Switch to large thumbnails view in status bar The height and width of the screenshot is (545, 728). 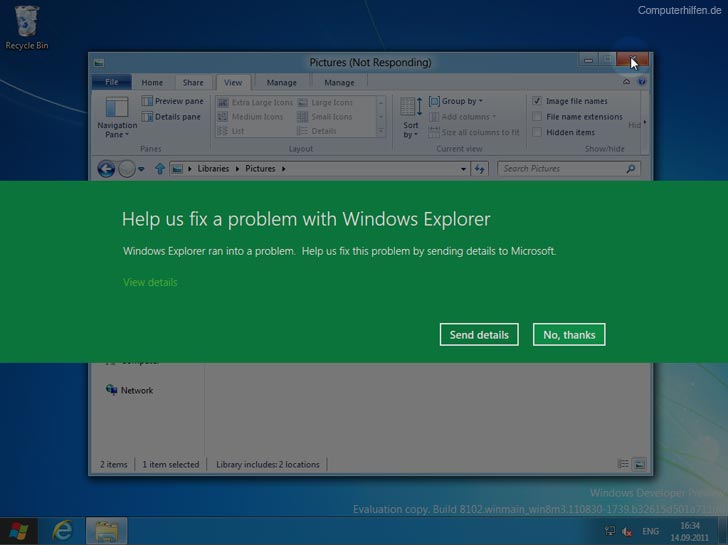click(640, 464)
